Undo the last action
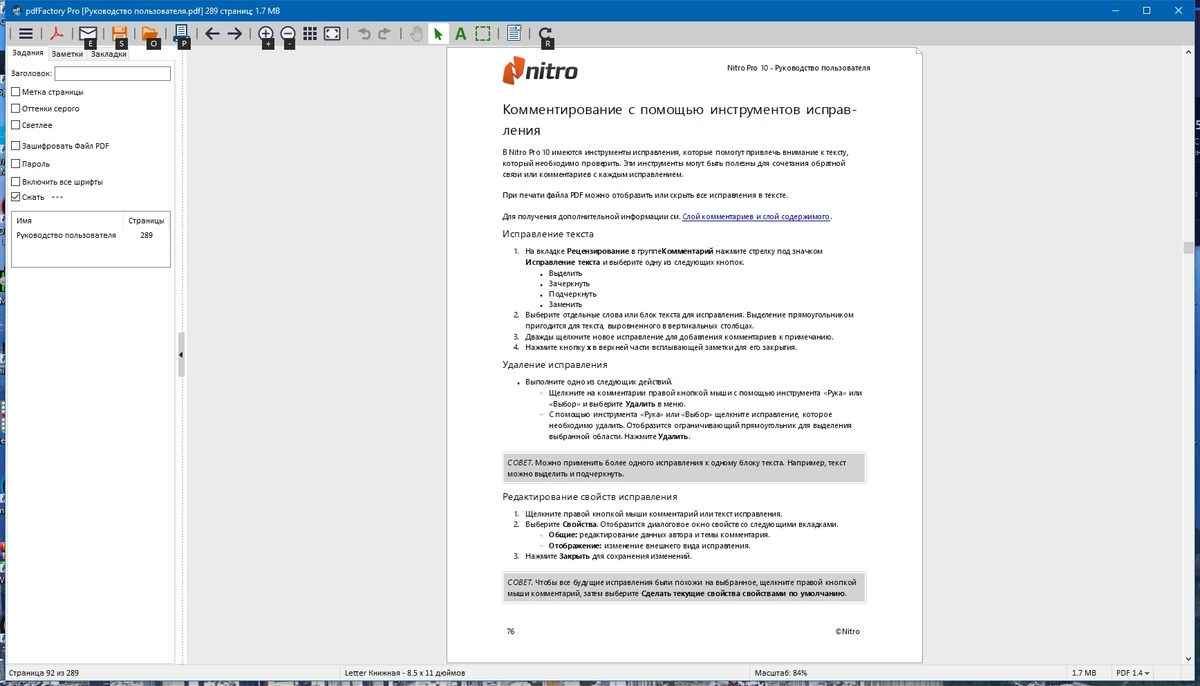Viewport: 1200px width, 686px height. pos(364,33)
